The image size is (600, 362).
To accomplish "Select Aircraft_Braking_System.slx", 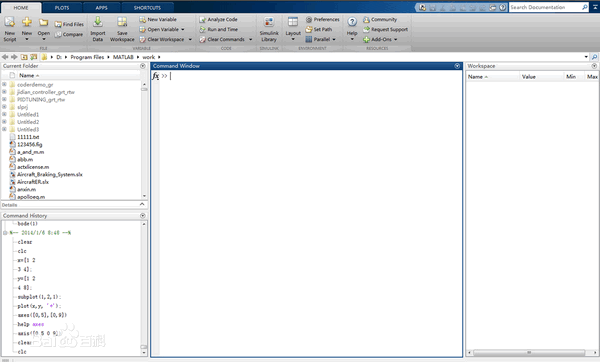I will pyautogui.click(x=49, y=174).
